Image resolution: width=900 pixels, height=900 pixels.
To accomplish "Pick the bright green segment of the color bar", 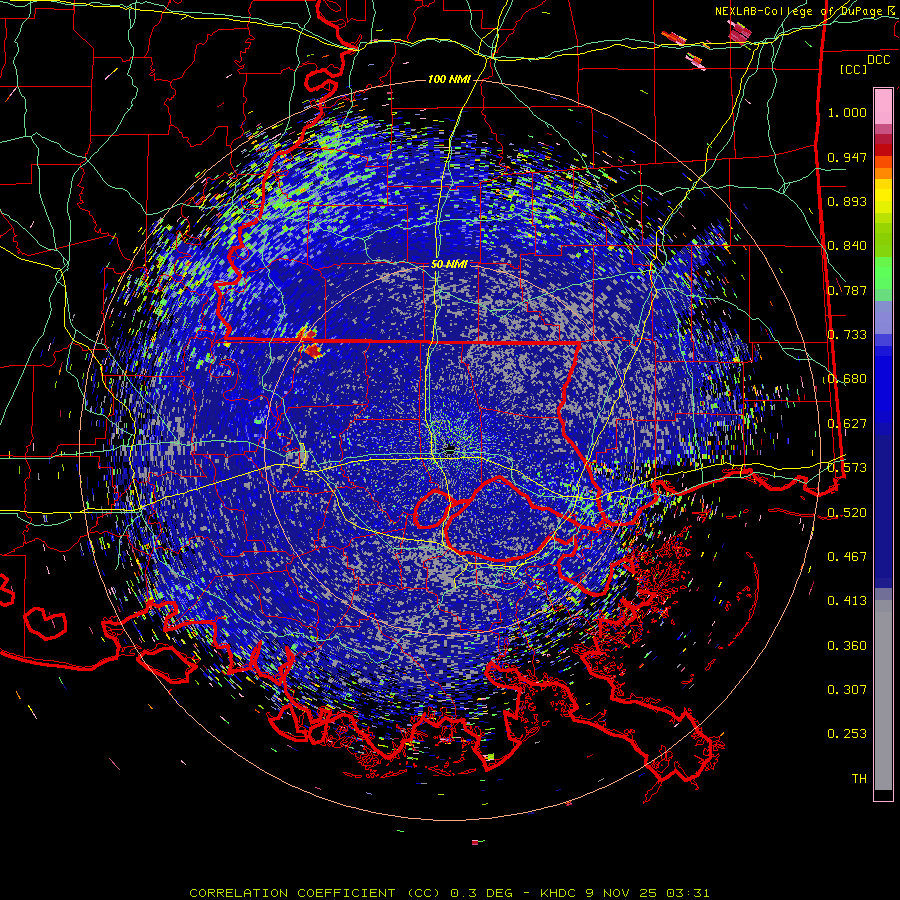I will [x=883, y=273].
